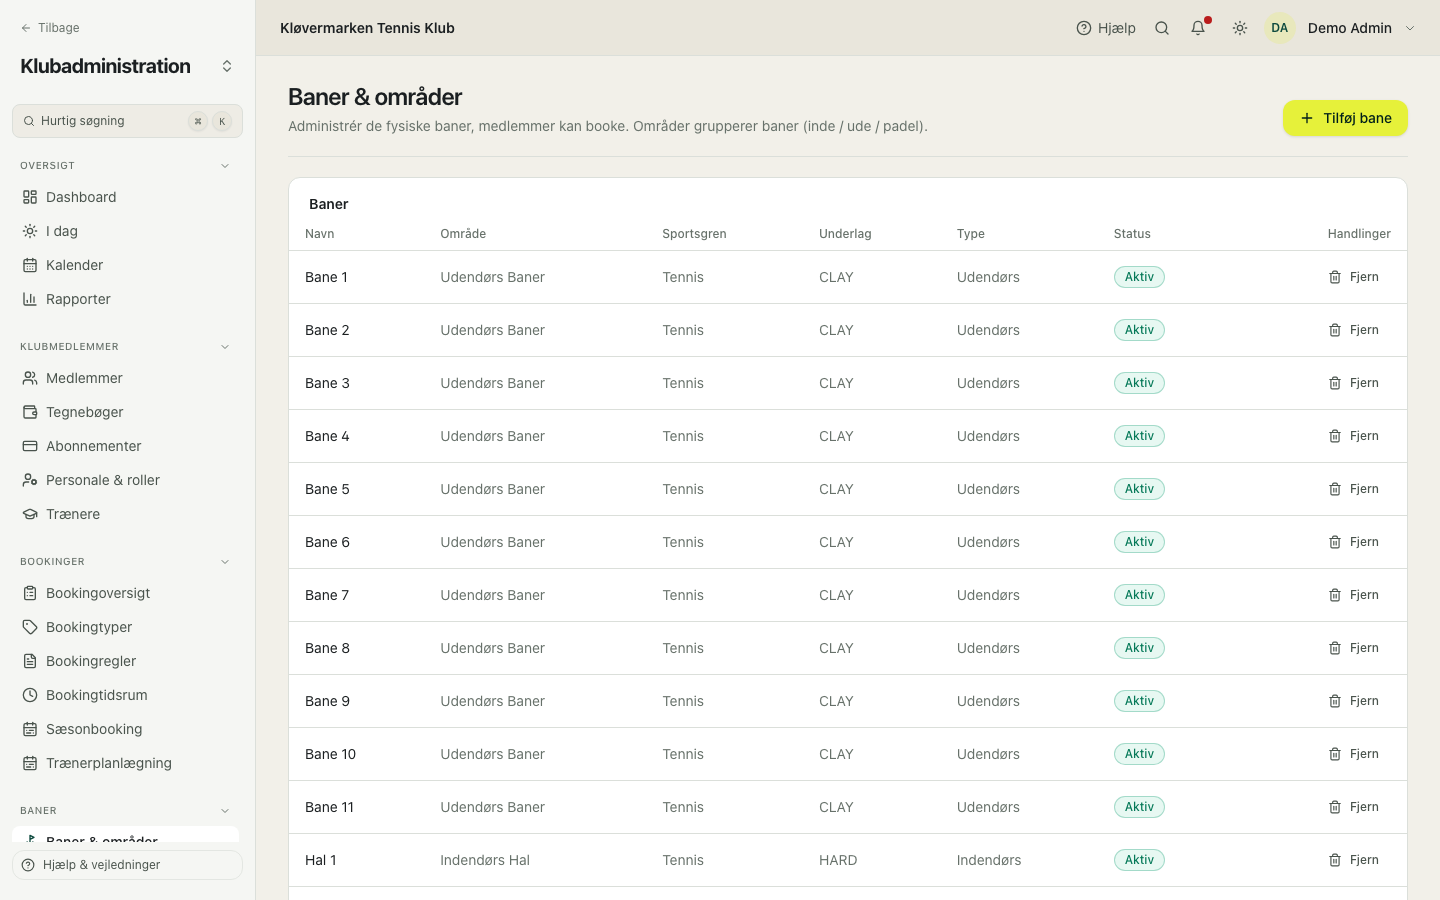Open Bookingregler in sidebar
The image size is (1440, 900).
tap(127, 661)
